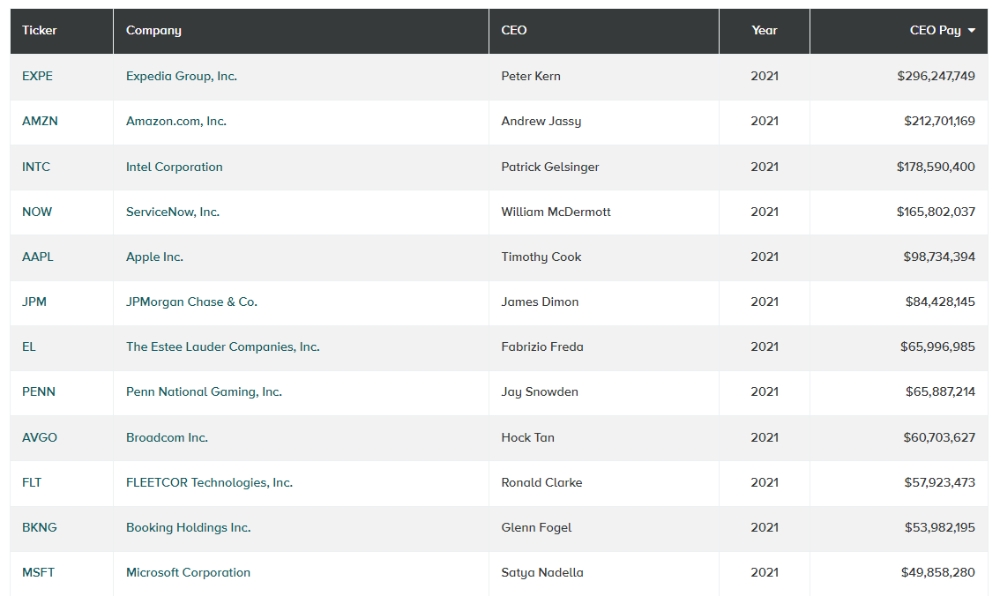The width and height of the screenshot is (1000, 596).
Task: Open Booking Holdings Inc. company link
Action: tap(188, 527)
